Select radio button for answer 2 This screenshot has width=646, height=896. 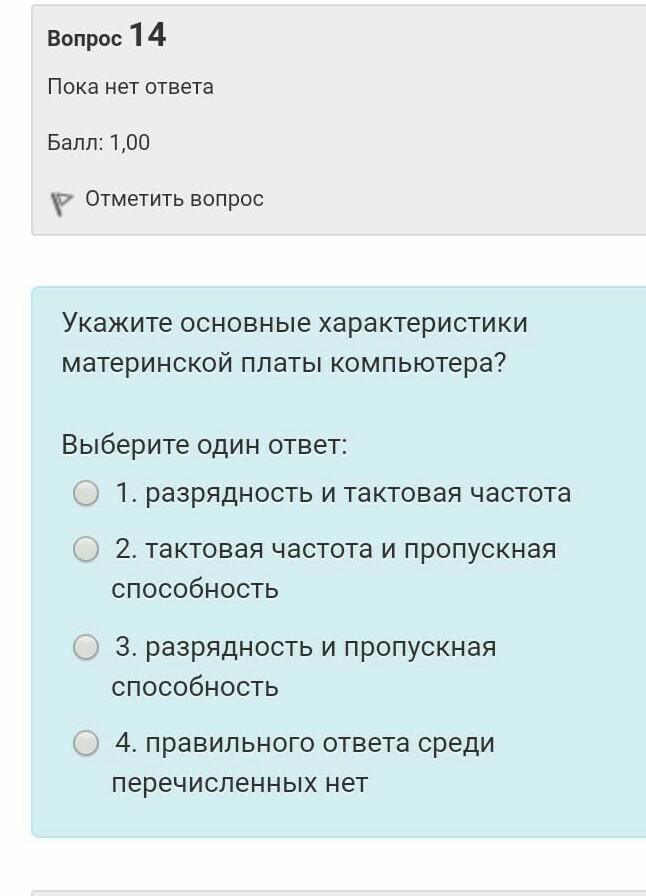click(87, 550)
